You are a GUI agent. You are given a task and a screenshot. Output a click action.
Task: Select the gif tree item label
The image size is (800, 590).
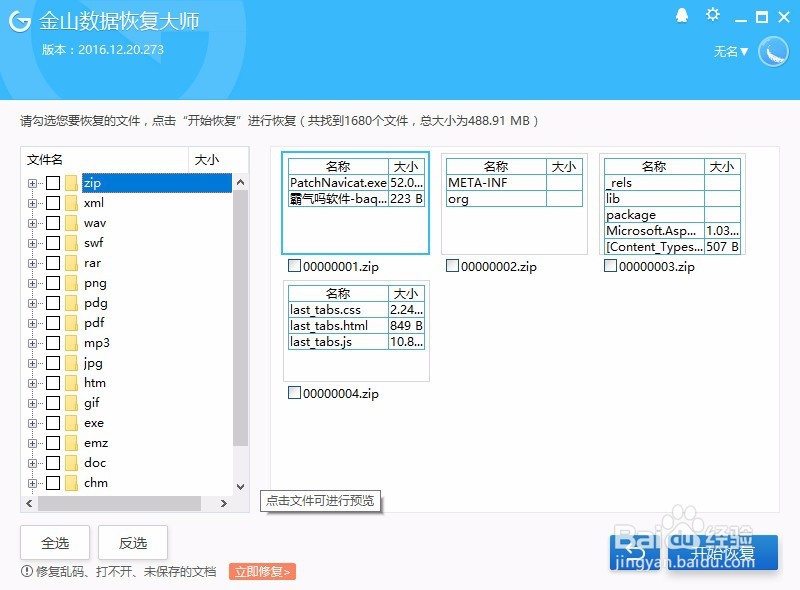click(x=92, y=403)
